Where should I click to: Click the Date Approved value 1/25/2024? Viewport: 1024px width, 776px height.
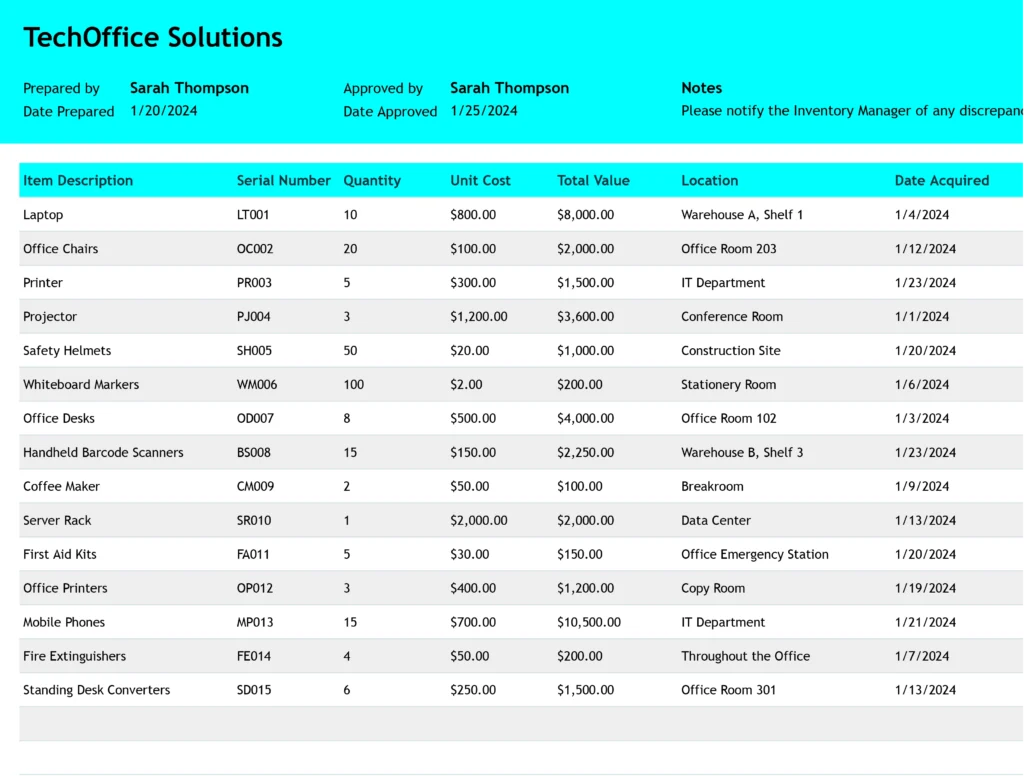[484, 111]
